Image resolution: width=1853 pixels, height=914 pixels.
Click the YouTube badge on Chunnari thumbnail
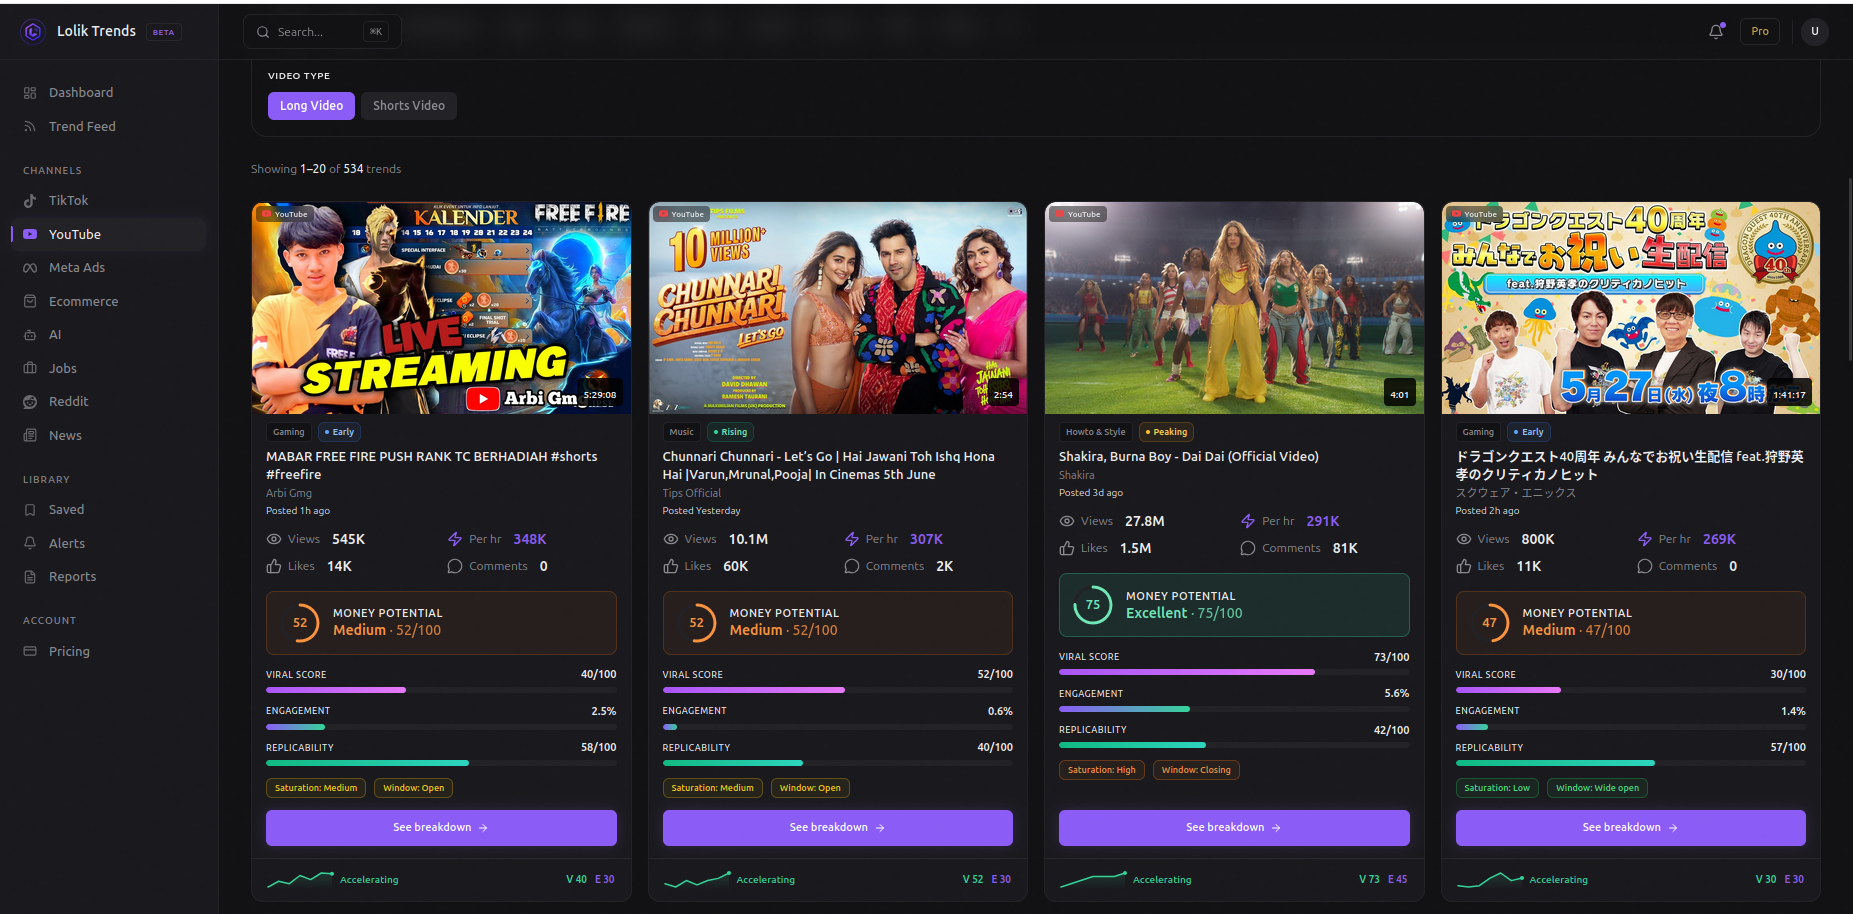pyautogui.click(x=681, y=214)
